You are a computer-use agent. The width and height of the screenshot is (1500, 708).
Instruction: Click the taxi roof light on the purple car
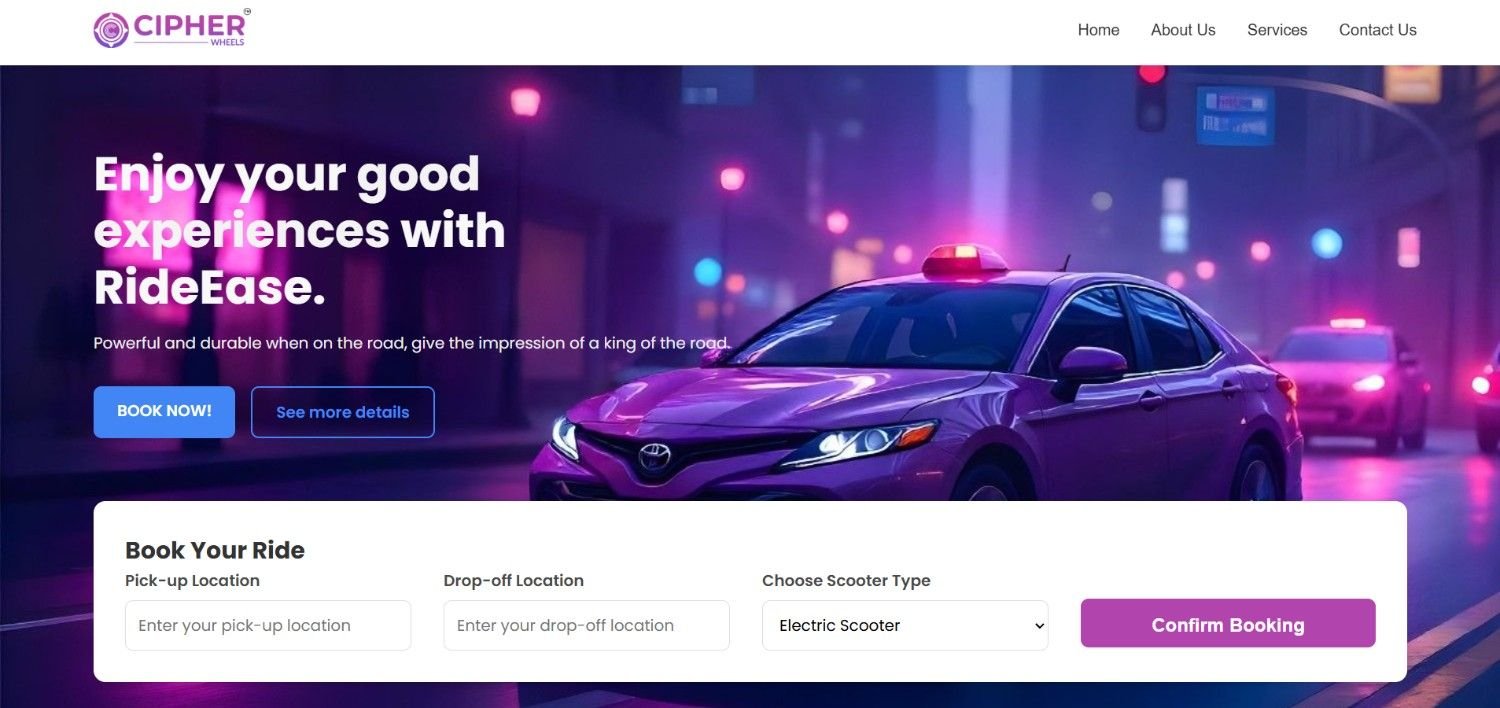tap(965, 261)
